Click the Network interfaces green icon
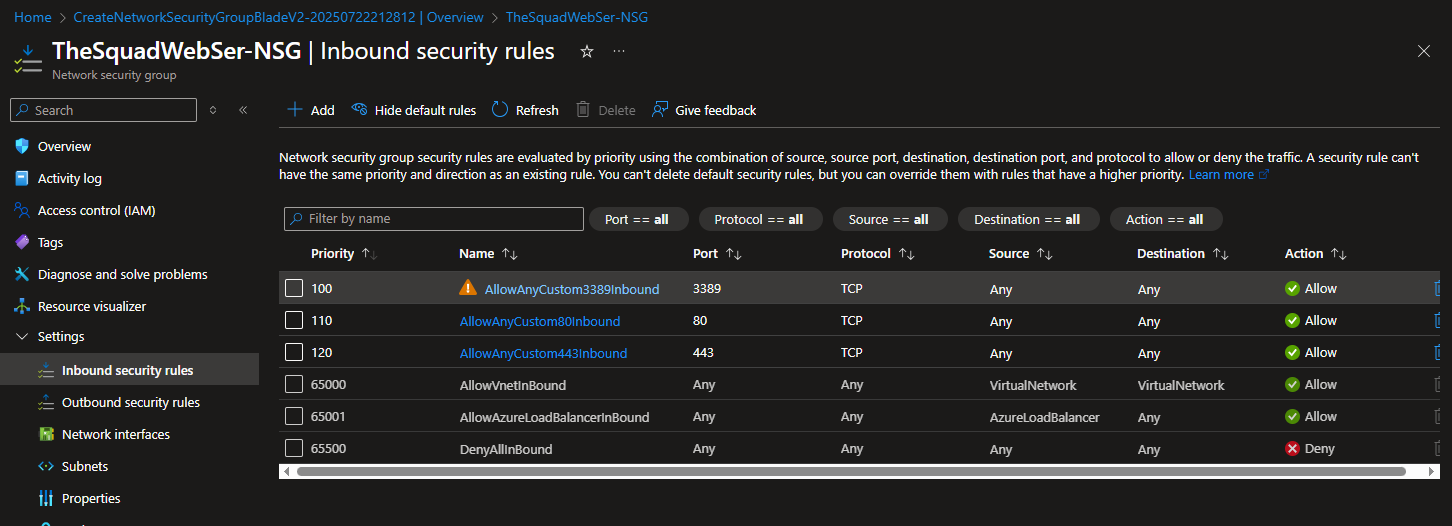1452x526 pixels. [46, 434]
